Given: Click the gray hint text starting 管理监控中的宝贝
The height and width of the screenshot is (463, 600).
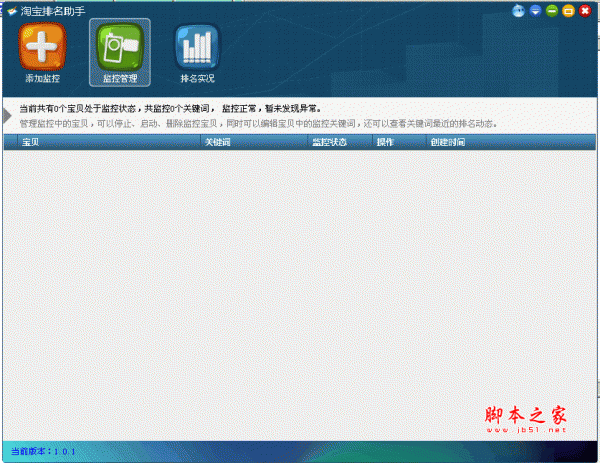Looking at the screenshot, I should click(258, 124).
